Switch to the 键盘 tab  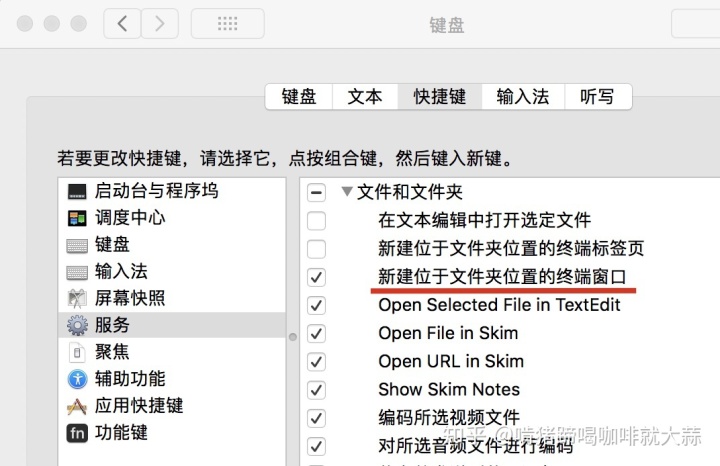pos(299,97)
